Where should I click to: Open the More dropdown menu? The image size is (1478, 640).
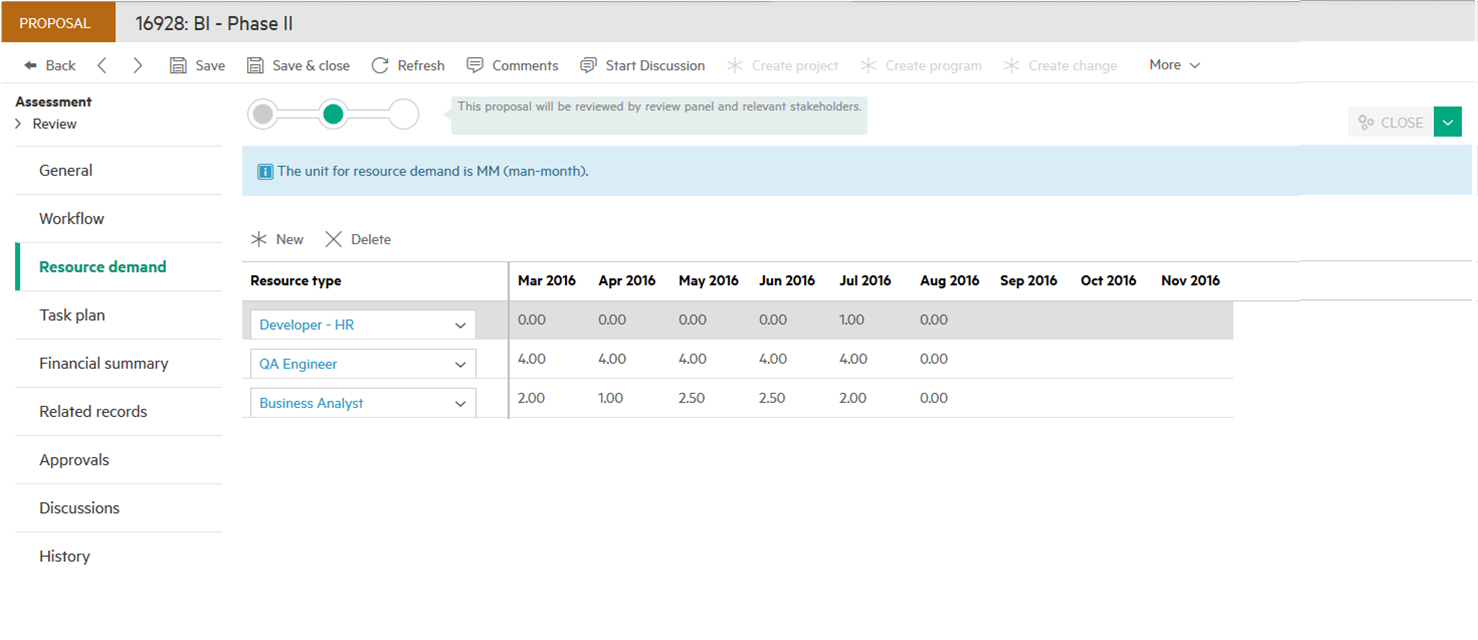point(1174,65)
